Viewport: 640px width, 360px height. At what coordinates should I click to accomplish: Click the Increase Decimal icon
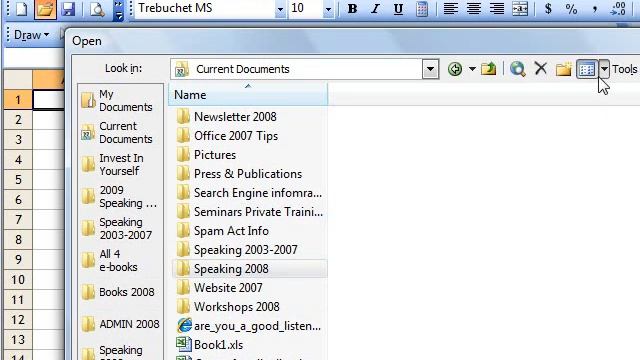[618, 9]
